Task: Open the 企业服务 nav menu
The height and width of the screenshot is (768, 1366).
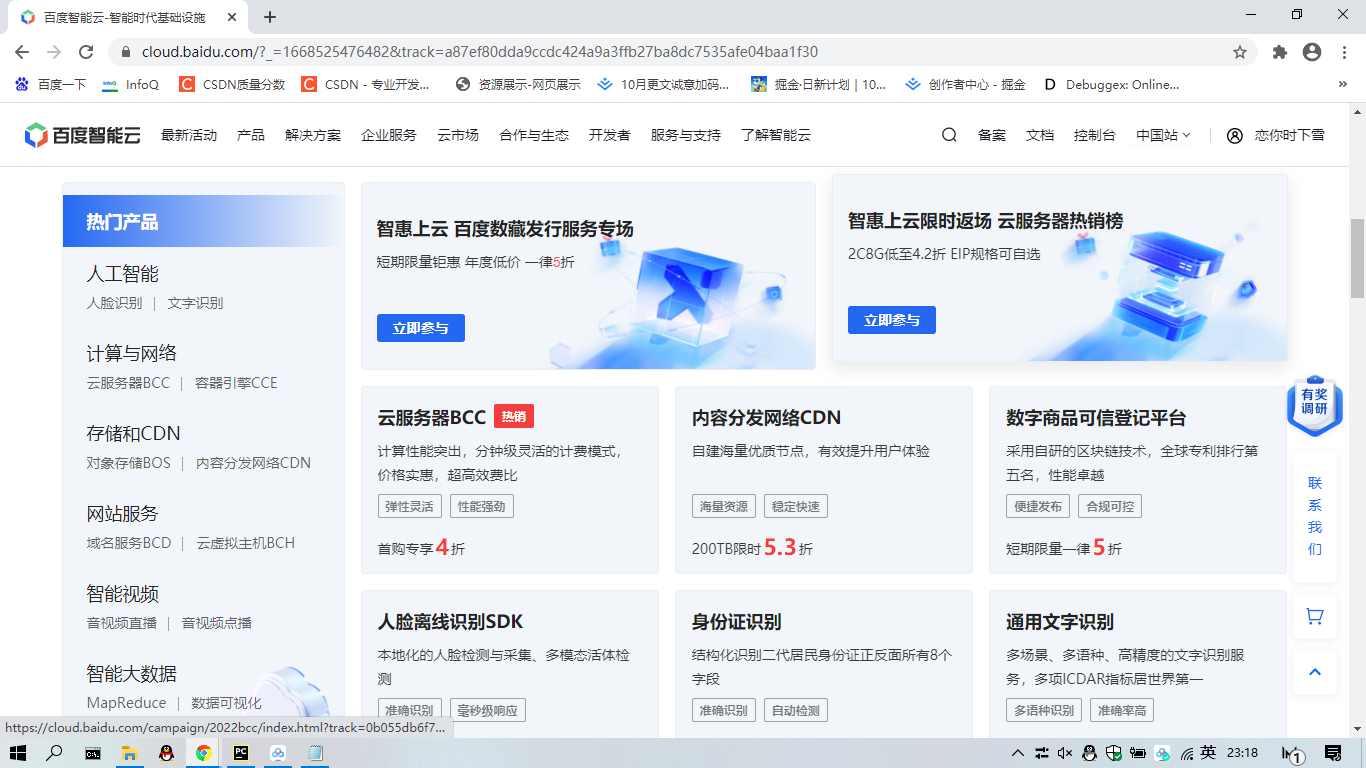Action: click(389, 135)
